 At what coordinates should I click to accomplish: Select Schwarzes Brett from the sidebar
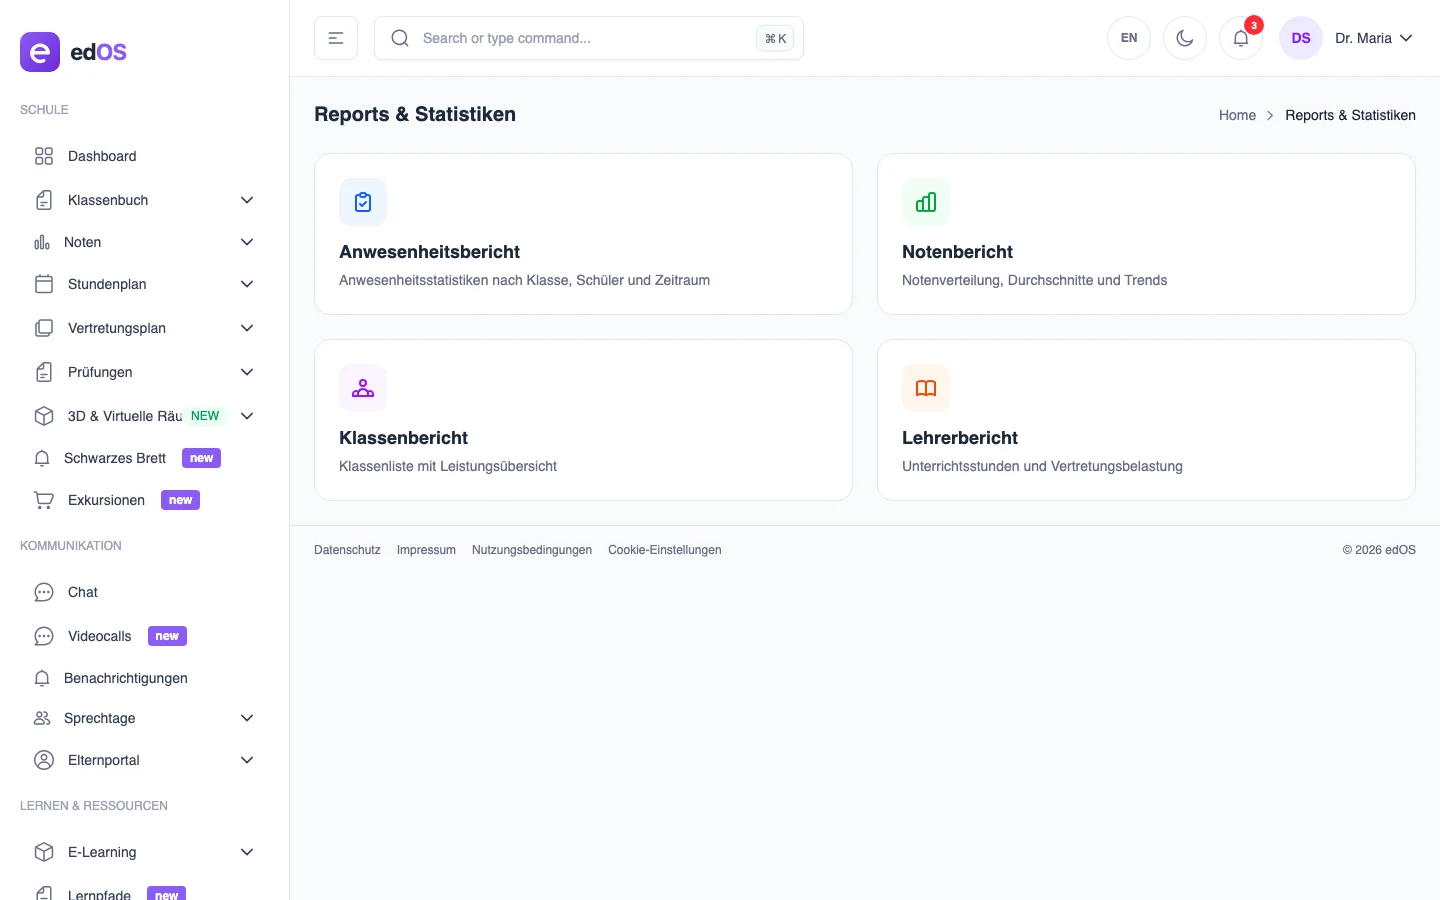(x=115, y=458)
